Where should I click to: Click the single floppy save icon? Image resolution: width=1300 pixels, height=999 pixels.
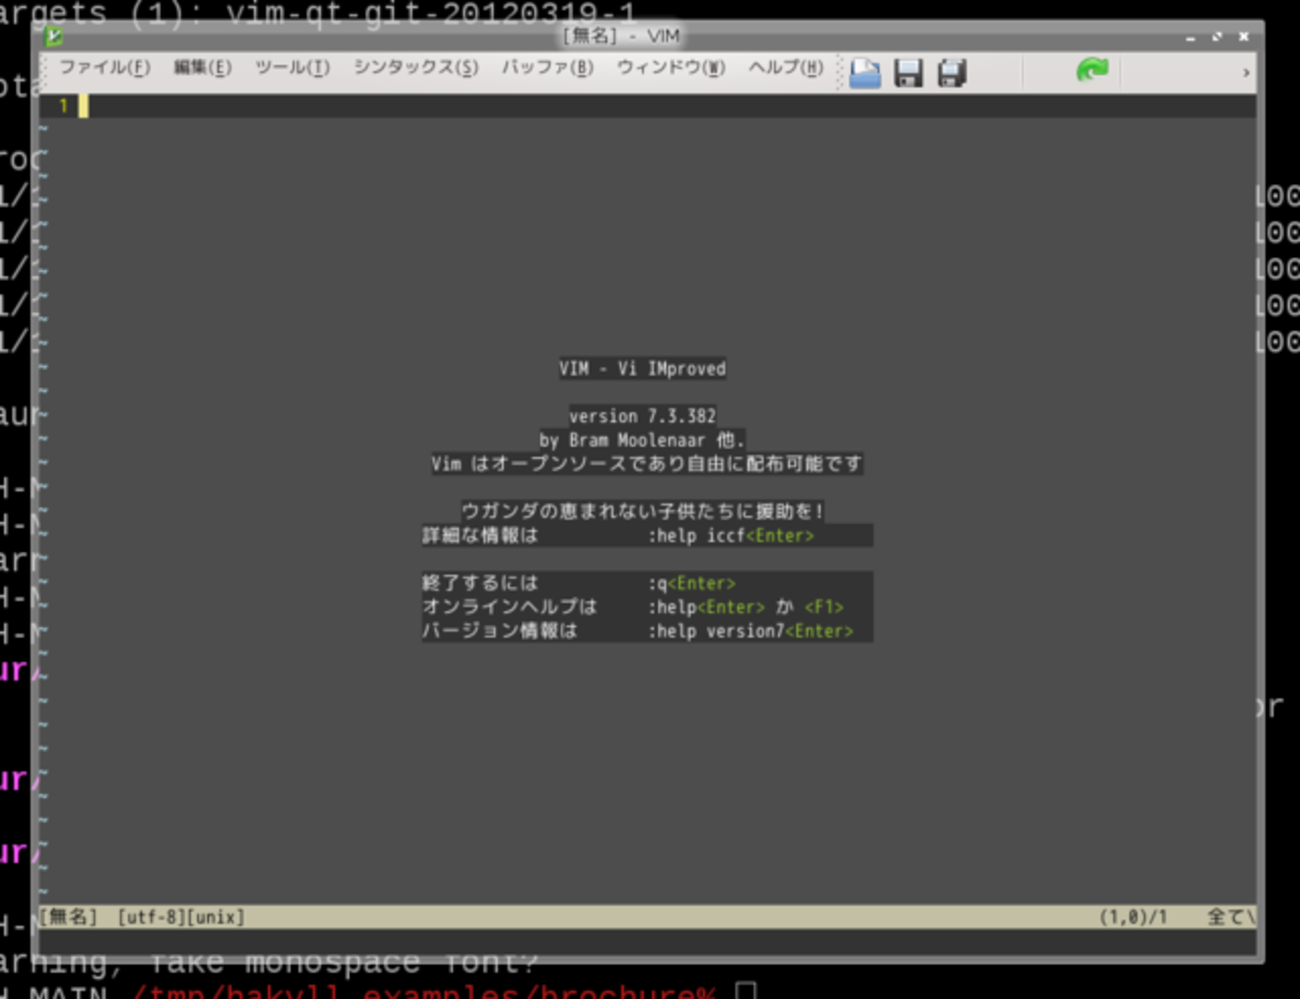(x=908, y=72)
